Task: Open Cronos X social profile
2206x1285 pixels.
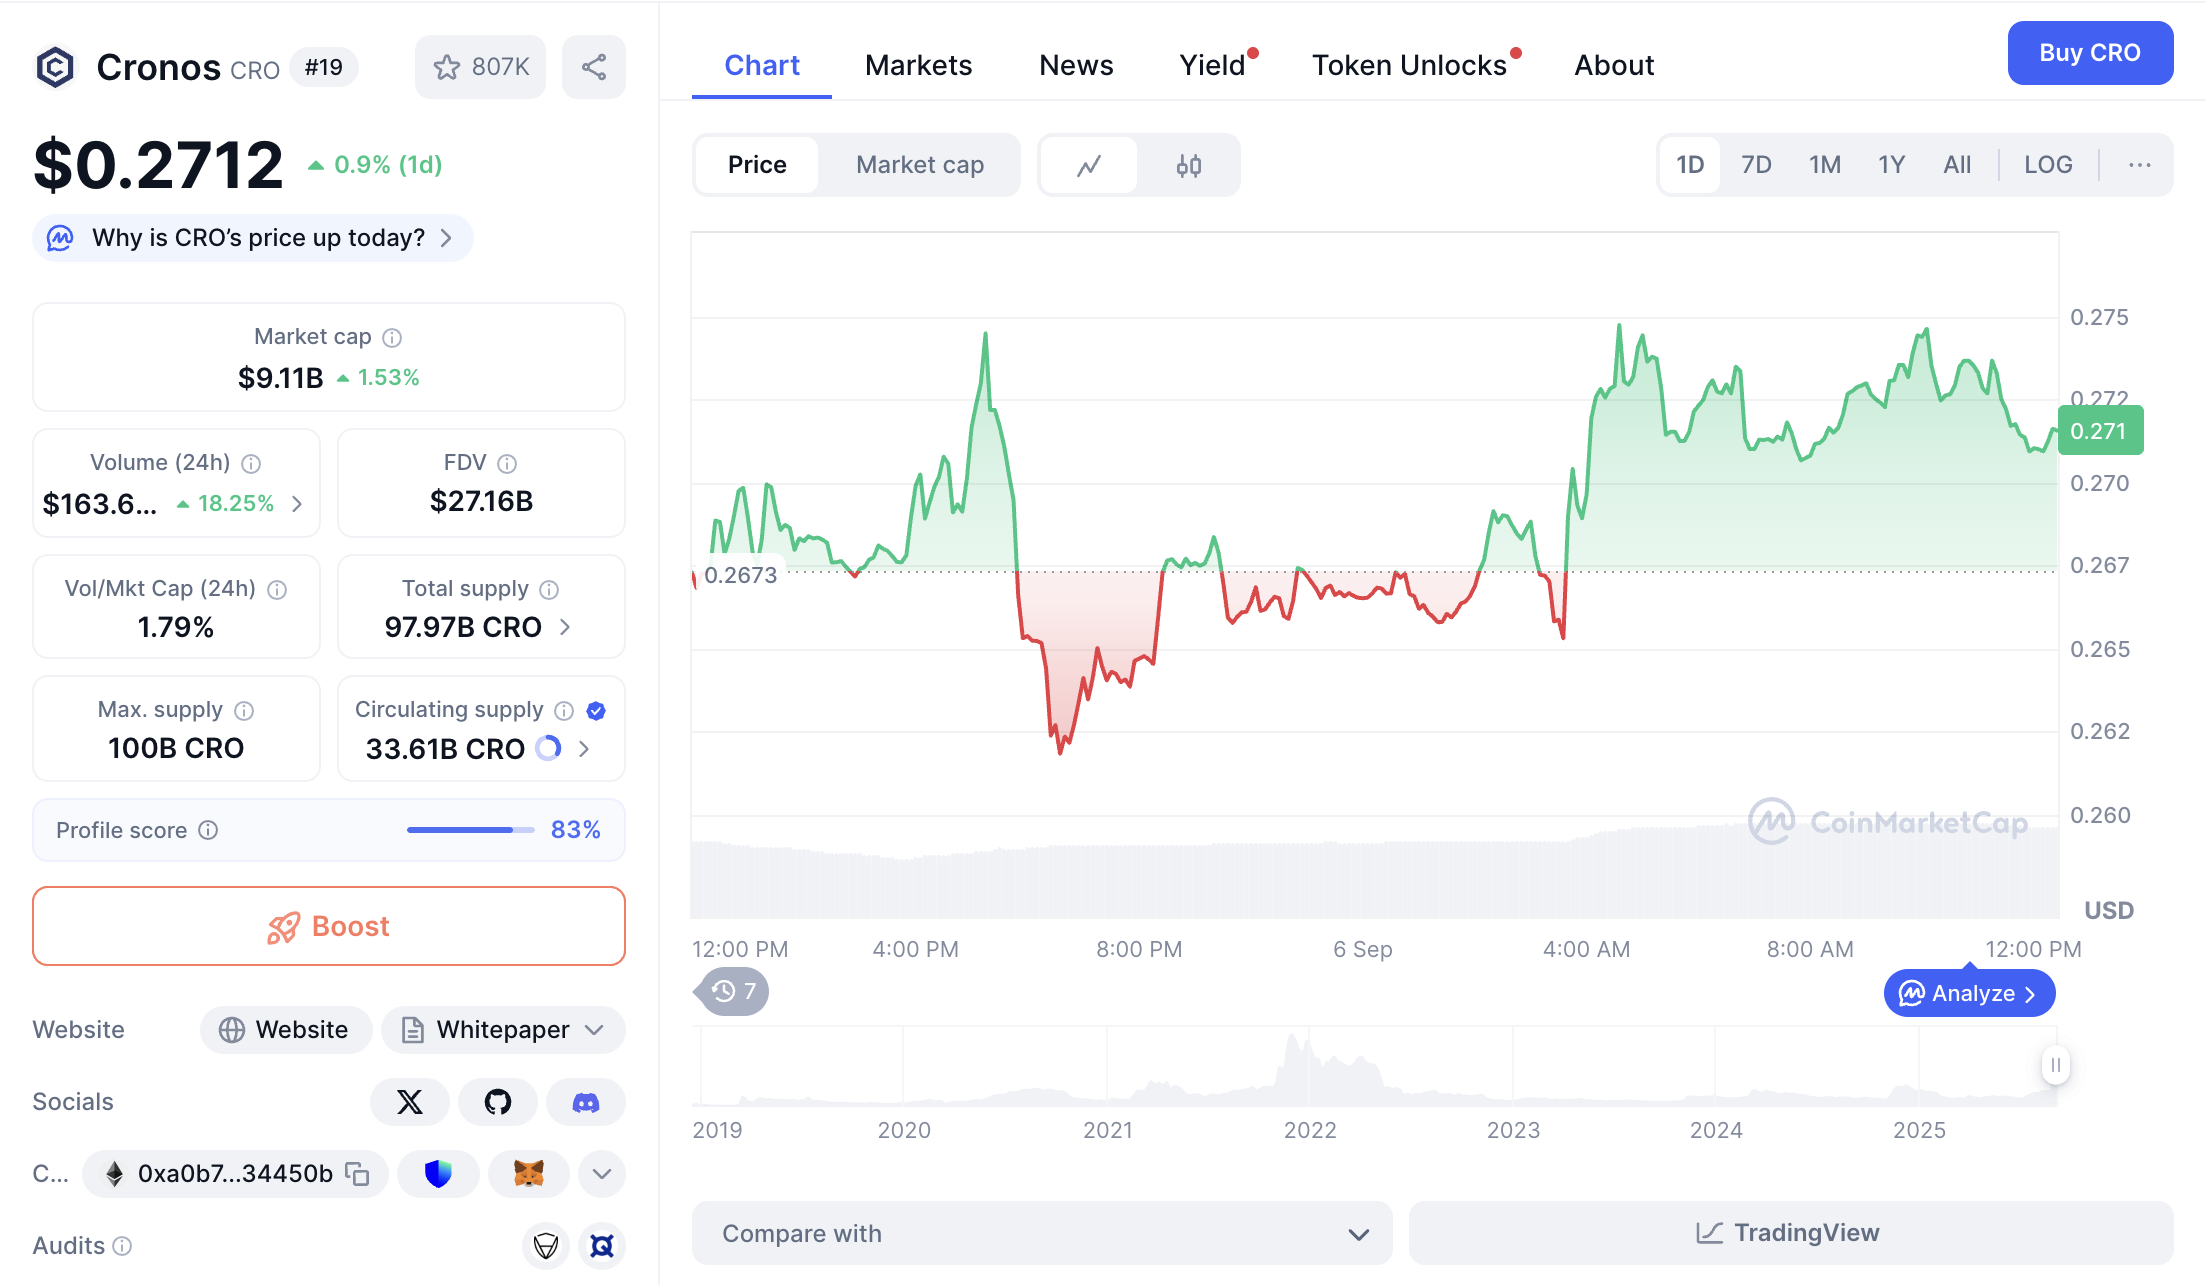Action: coord(410,1102)
